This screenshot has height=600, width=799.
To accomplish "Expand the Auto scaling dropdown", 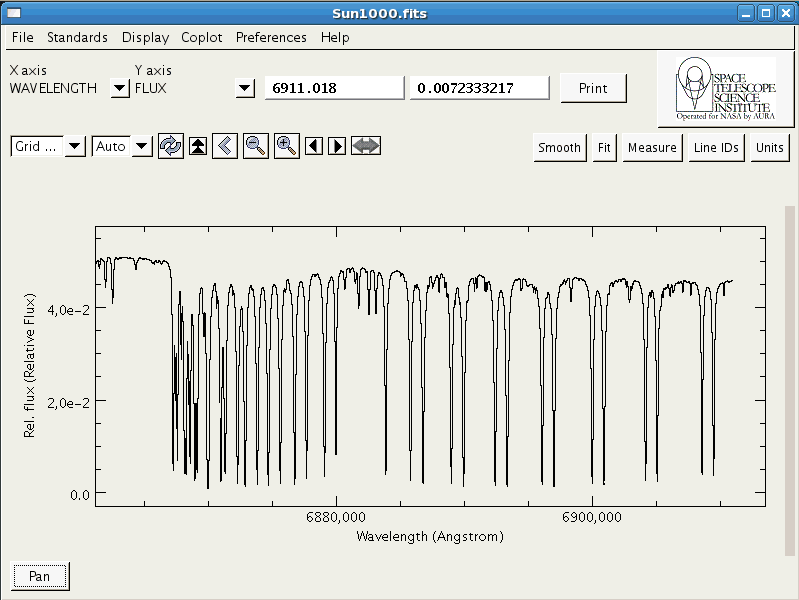I will click(142, 147).
